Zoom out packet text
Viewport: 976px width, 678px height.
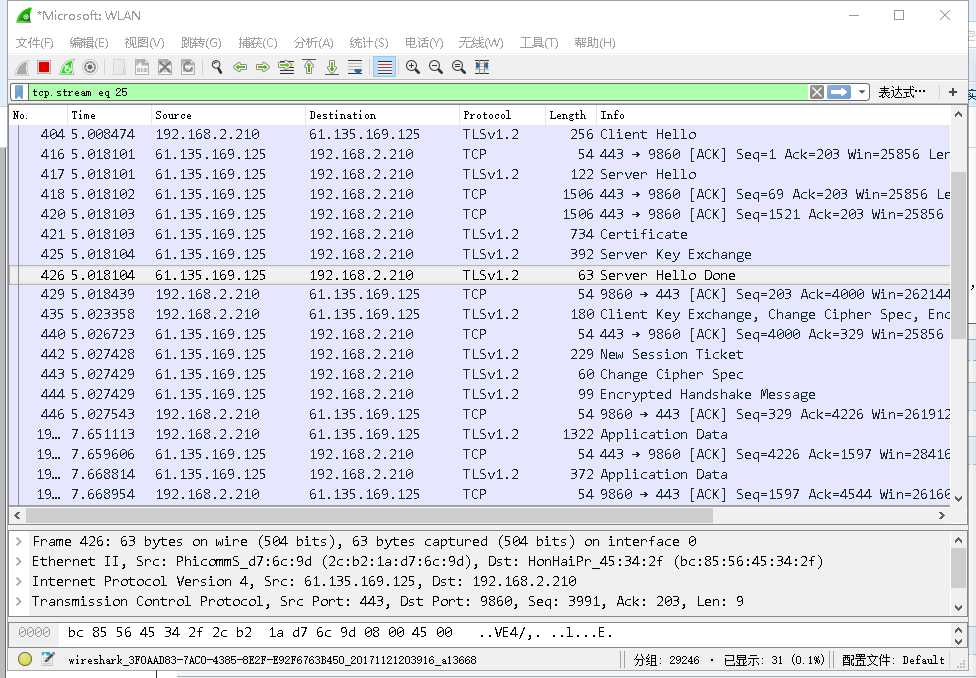click(x=436, y=67)
